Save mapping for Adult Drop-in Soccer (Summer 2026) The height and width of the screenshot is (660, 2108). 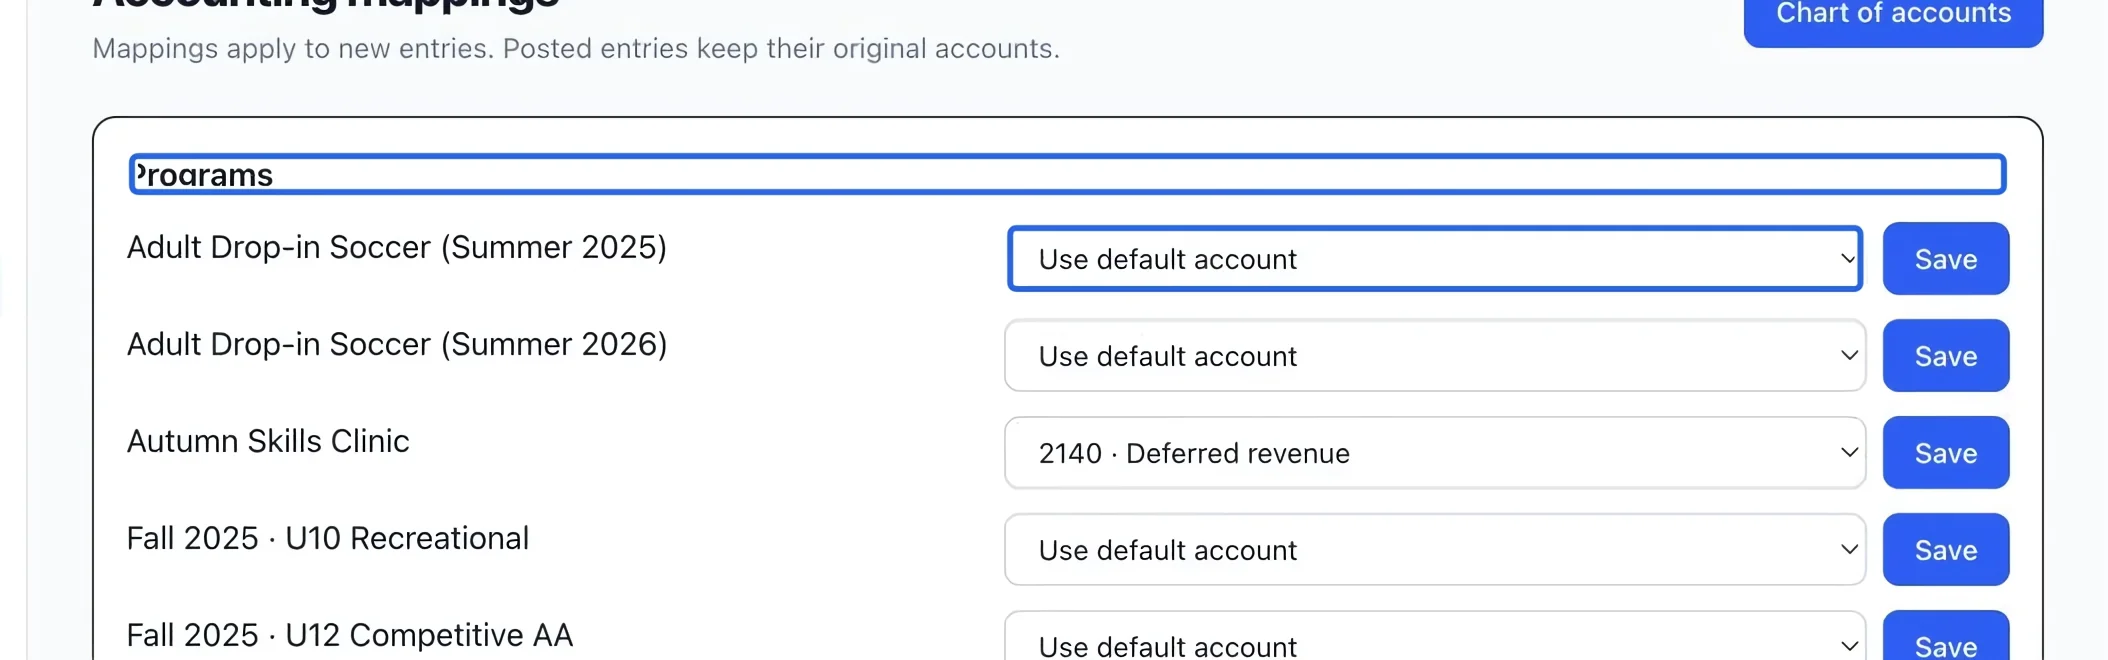tap(1945, 356)
